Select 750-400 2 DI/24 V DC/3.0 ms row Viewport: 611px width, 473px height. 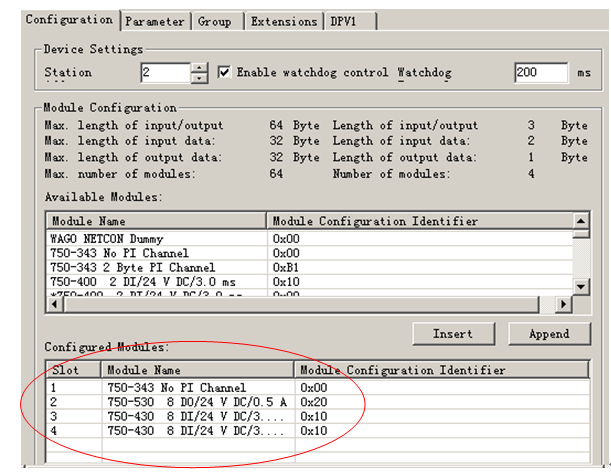[309, 282]
